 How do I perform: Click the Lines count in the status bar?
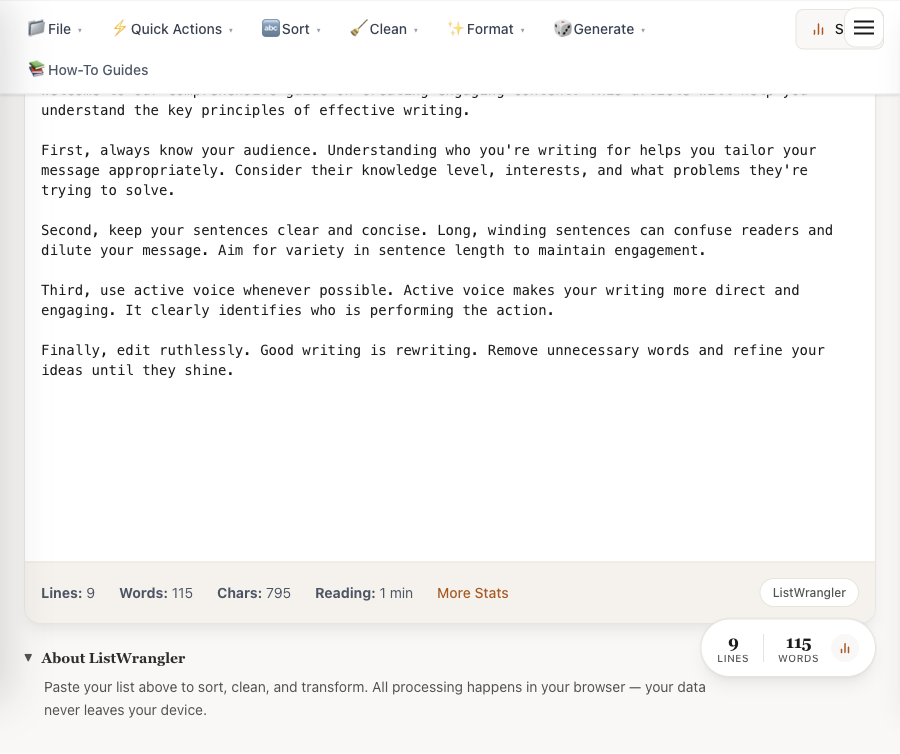68,593
